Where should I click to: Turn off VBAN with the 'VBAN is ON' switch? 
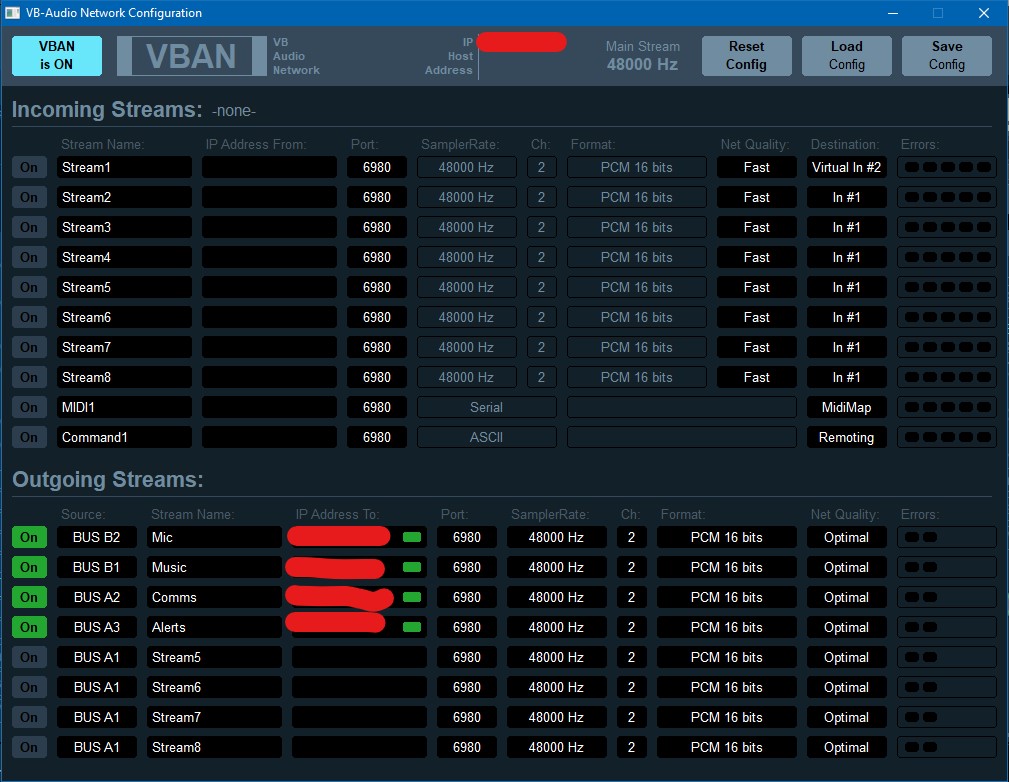pyautogui.click(x=55, y=55)
